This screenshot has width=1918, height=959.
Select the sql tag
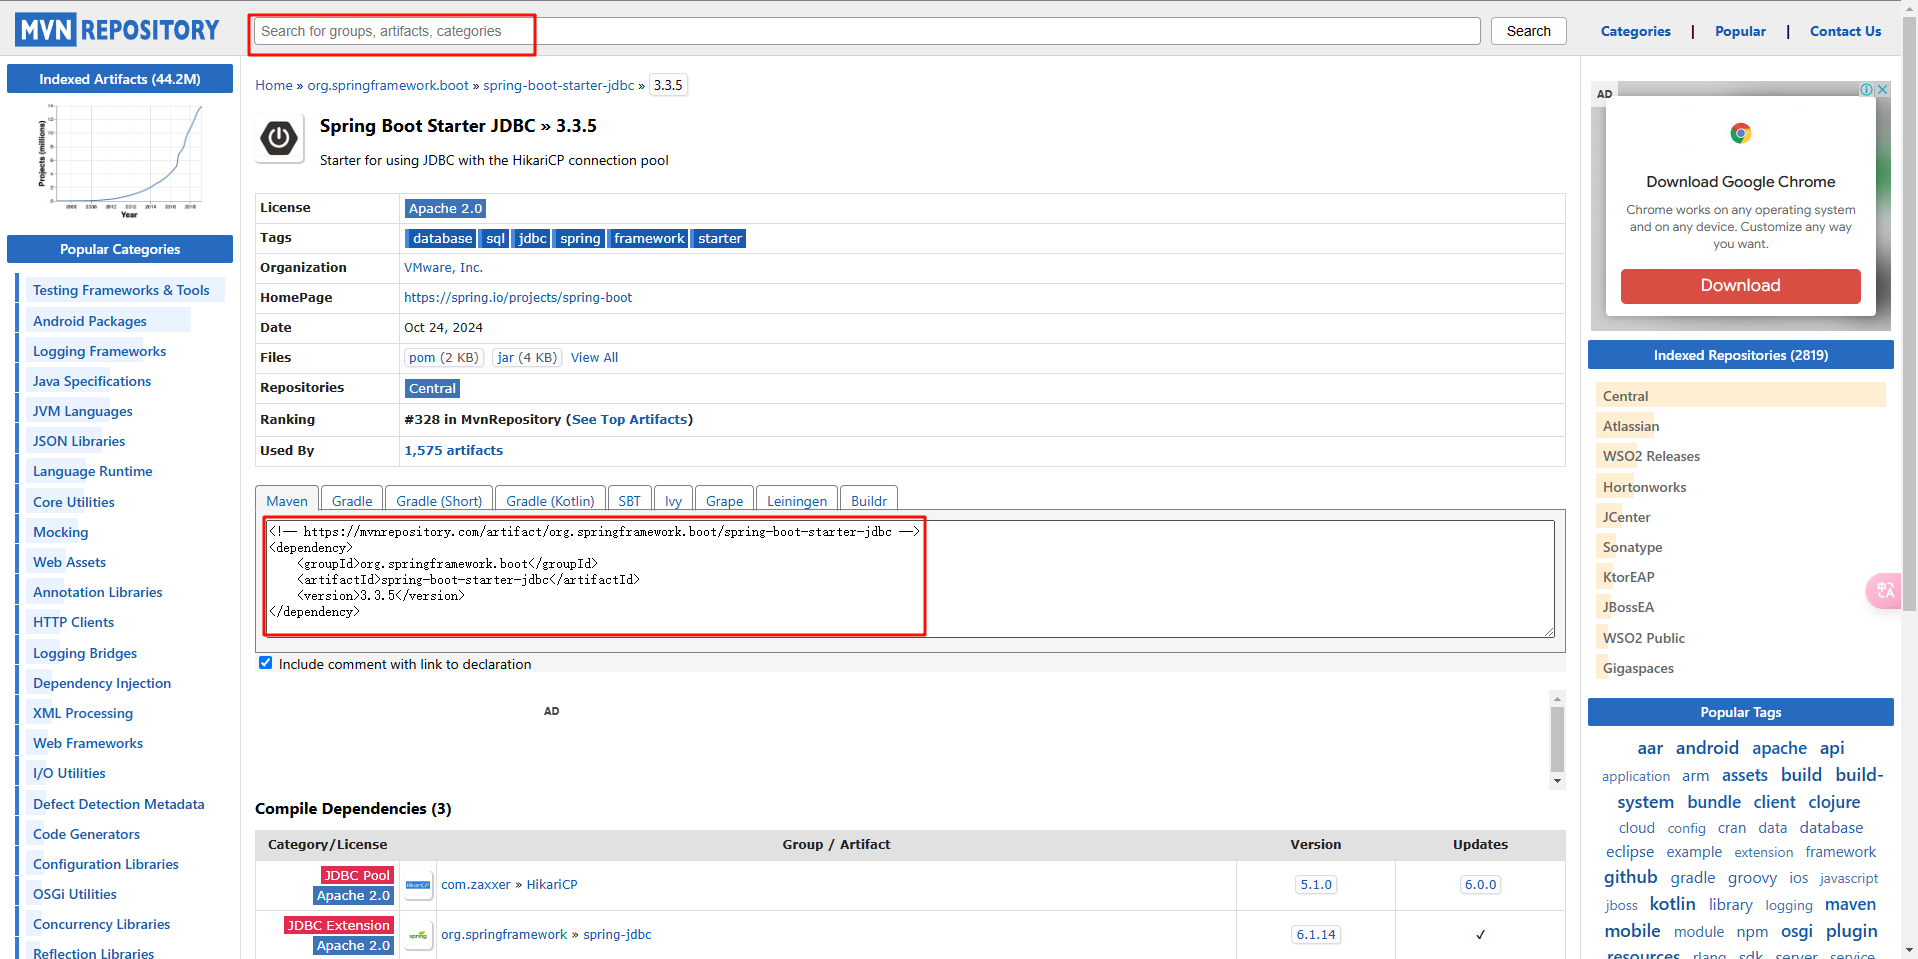click(495, 238)
